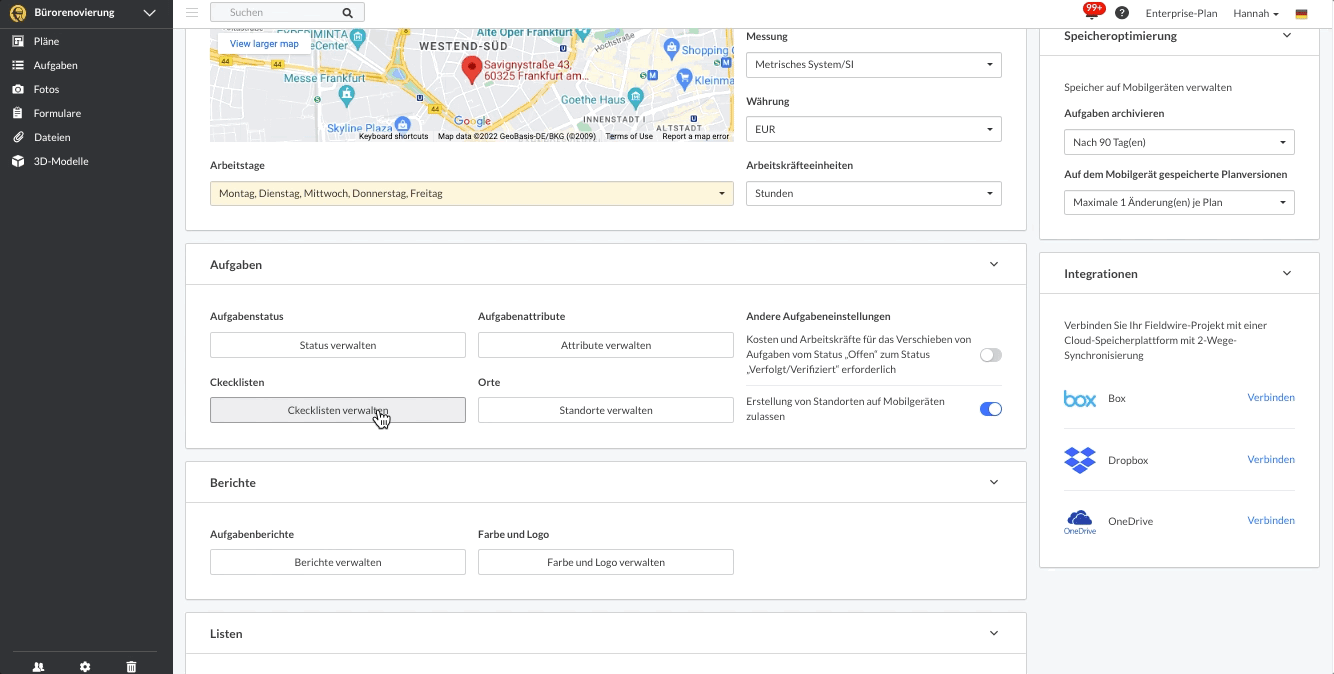Open the notifications bell with 99+ badge
Screen dimensions: 1334x674
tap(1092, 12)
